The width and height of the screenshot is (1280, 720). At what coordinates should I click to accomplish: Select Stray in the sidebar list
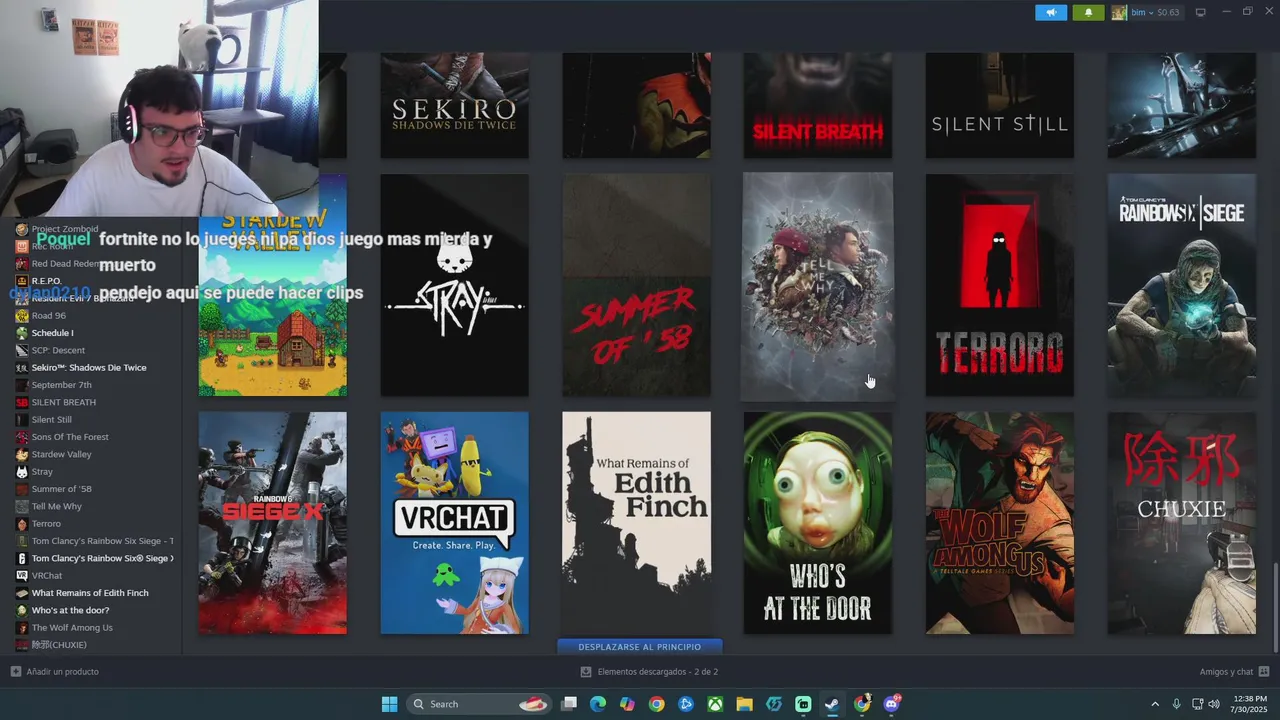point(42,472)
